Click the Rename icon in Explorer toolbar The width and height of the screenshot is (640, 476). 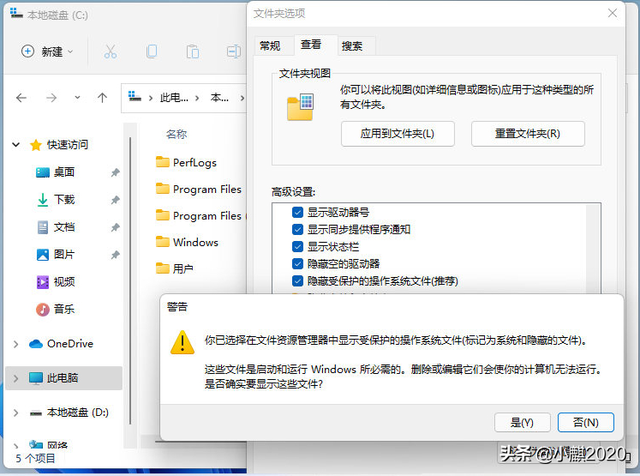point(233,51)
